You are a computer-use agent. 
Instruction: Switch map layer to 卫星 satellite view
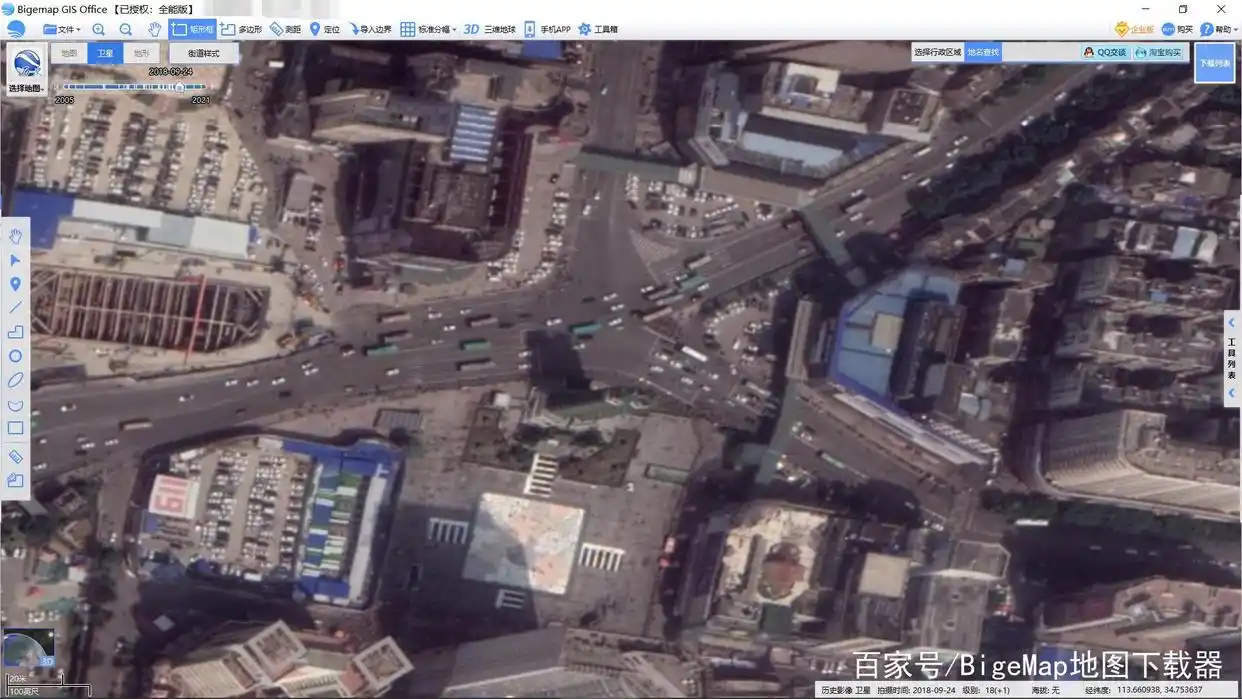point(105,53)
